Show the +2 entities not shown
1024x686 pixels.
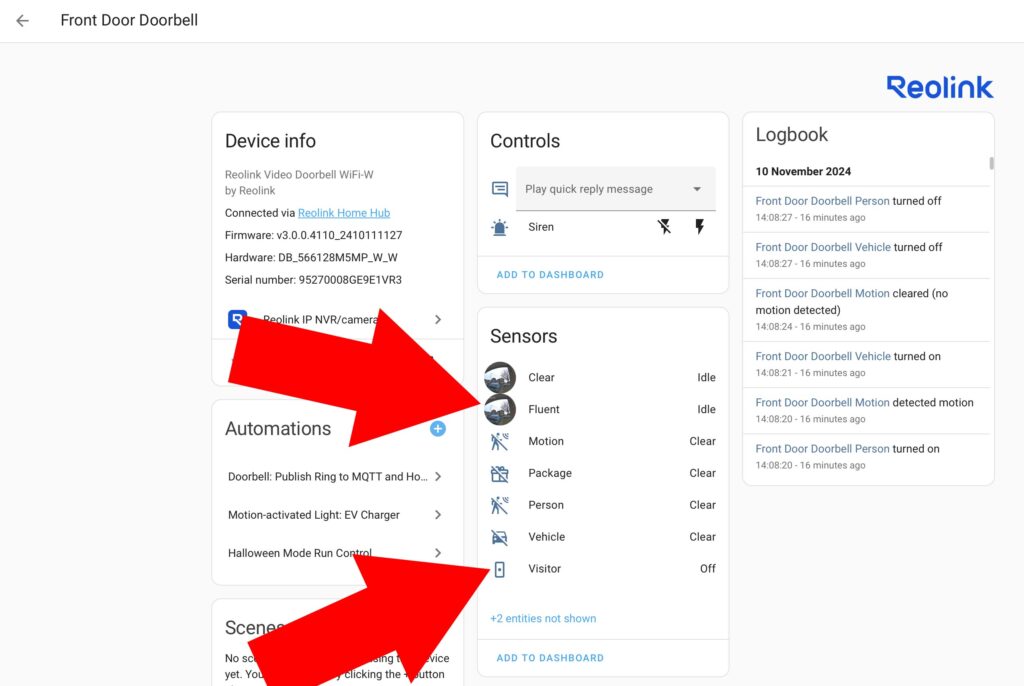543,619
